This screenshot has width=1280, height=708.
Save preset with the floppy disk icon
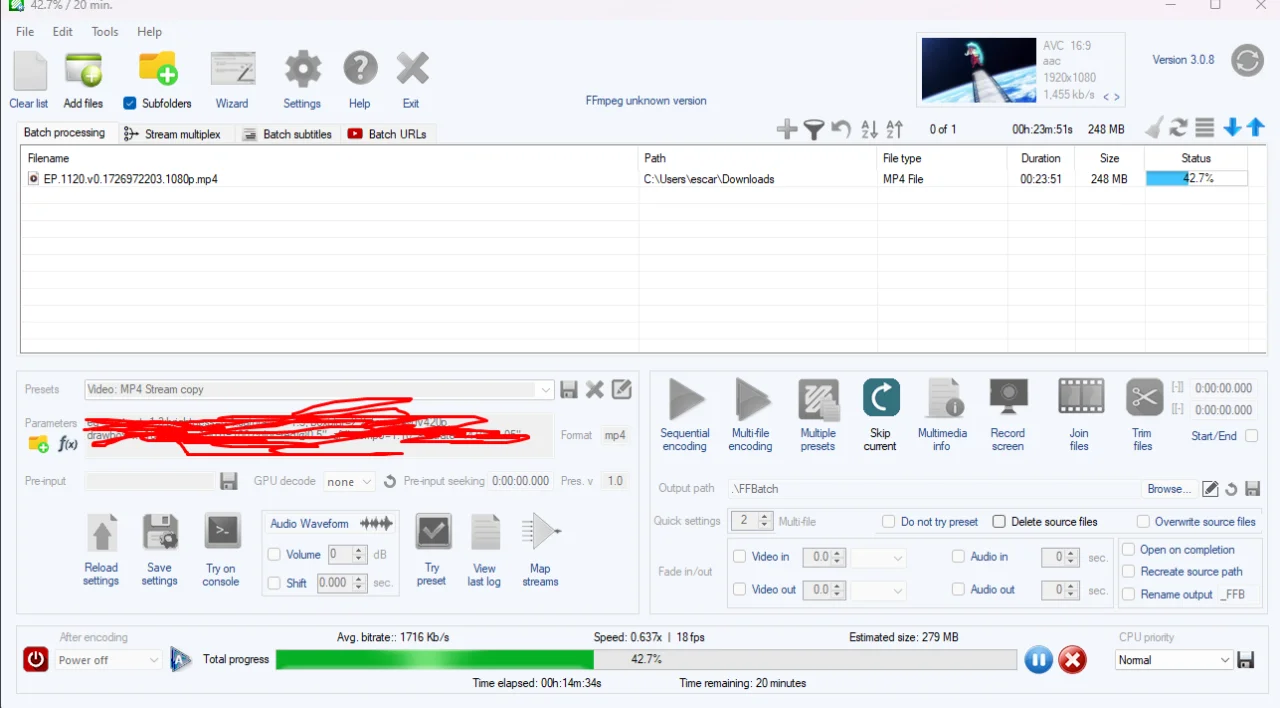point(569,390)
